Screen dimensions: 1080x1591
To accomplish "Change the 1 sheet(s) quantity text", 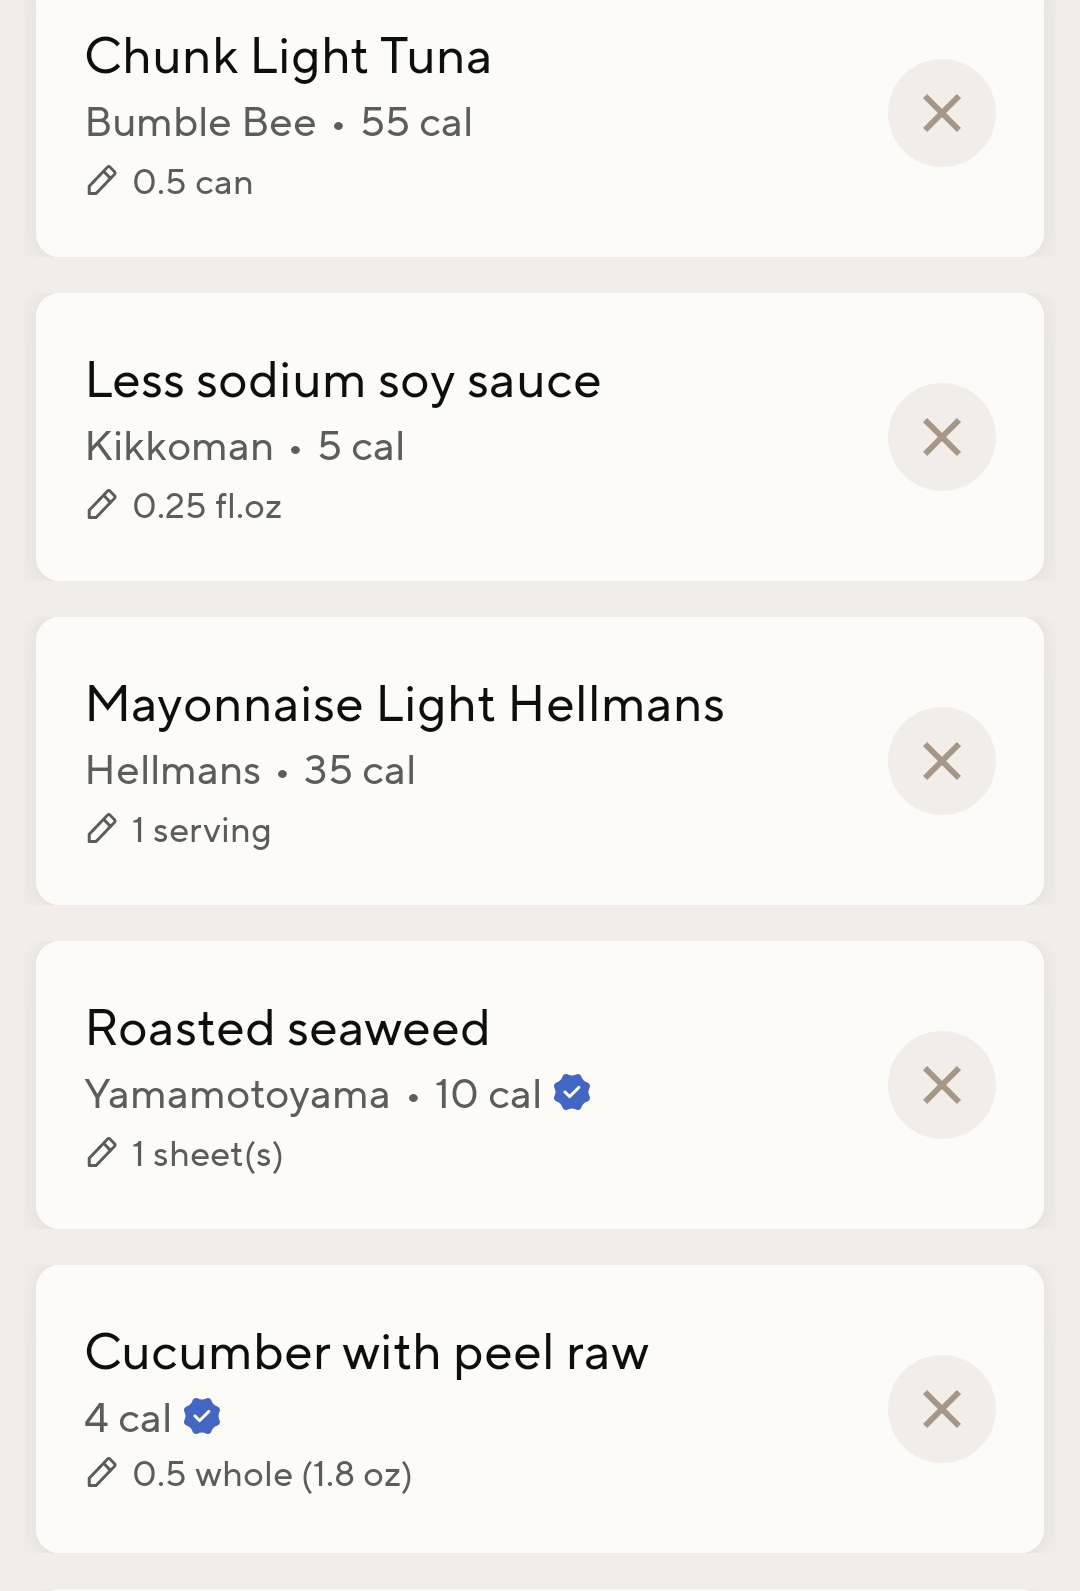I will pos(208,1155).
